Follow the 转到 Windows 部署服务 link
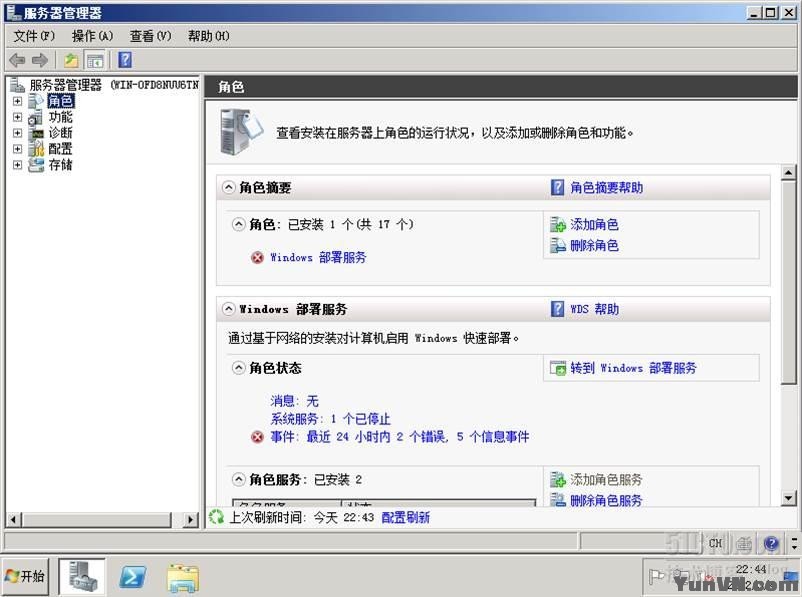The height and width of the screenshot is (597, 802). pyautogui.click(x=633, y=368)
